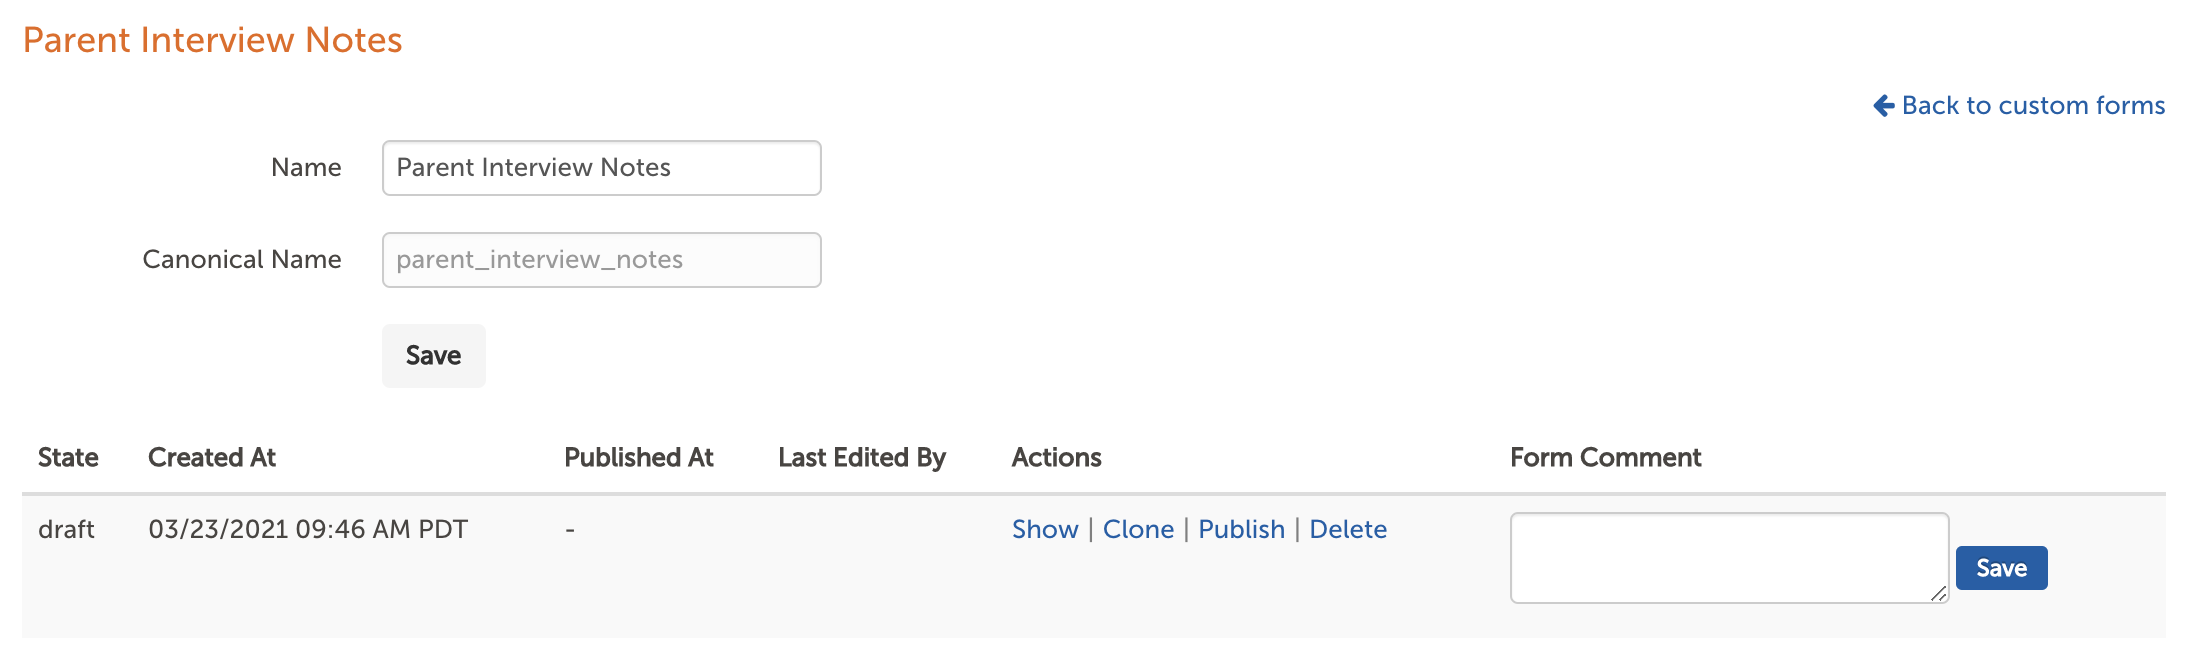Click into the Form Comment text area
2190x664 pixels.
point(1730,558)
